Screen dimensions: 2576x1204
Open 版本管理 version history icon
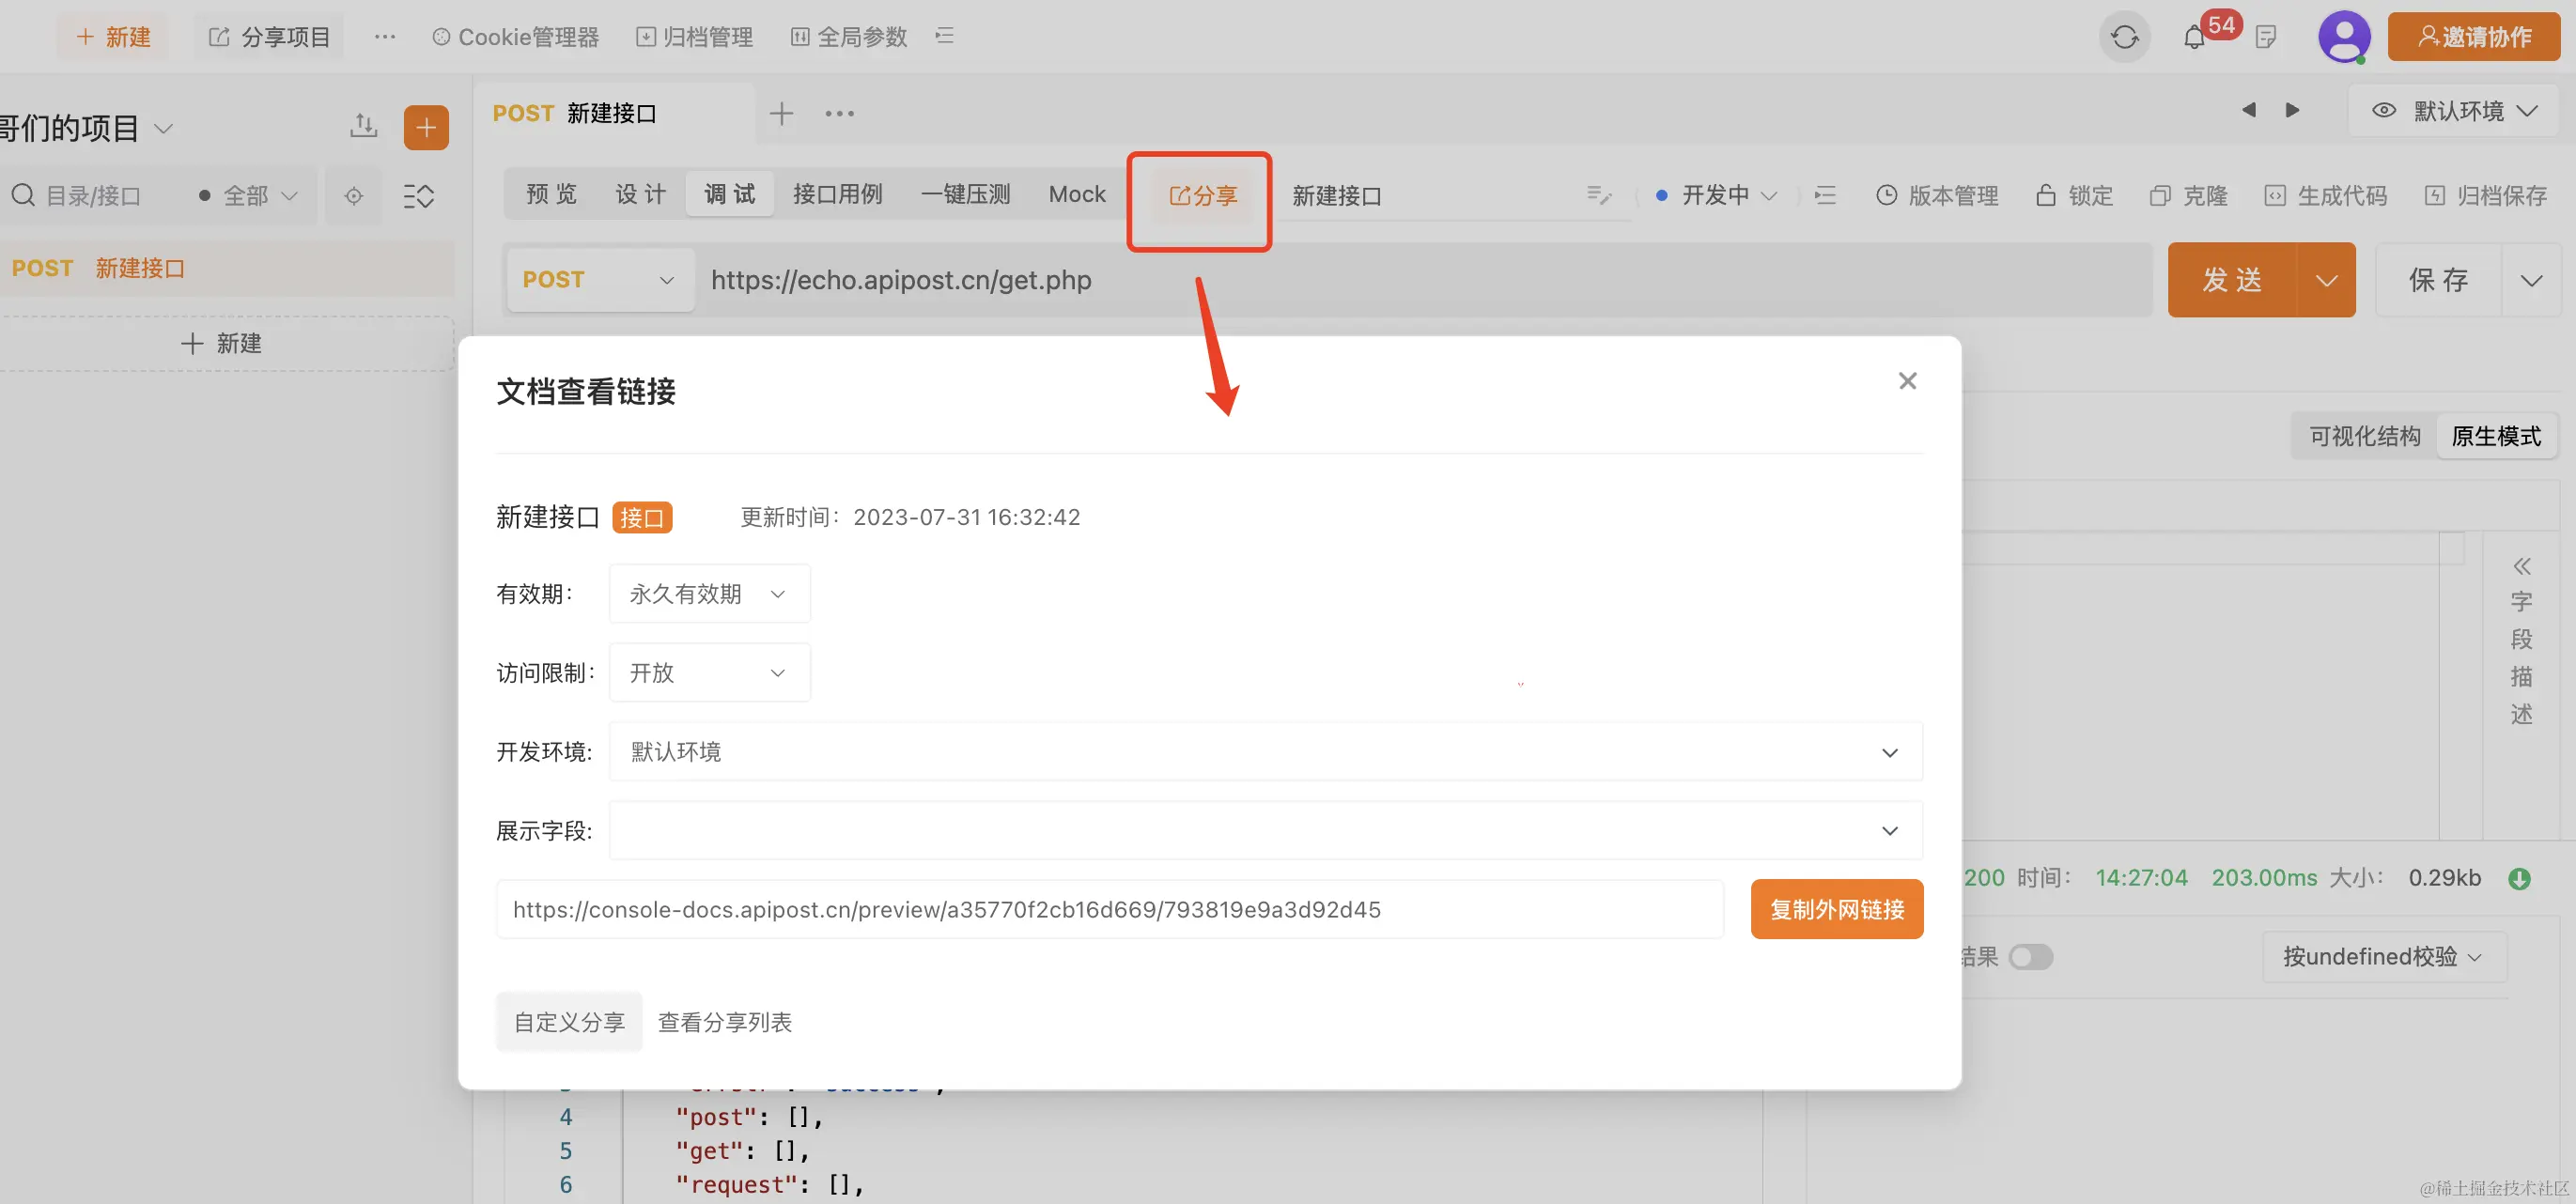click(1886, 196)
